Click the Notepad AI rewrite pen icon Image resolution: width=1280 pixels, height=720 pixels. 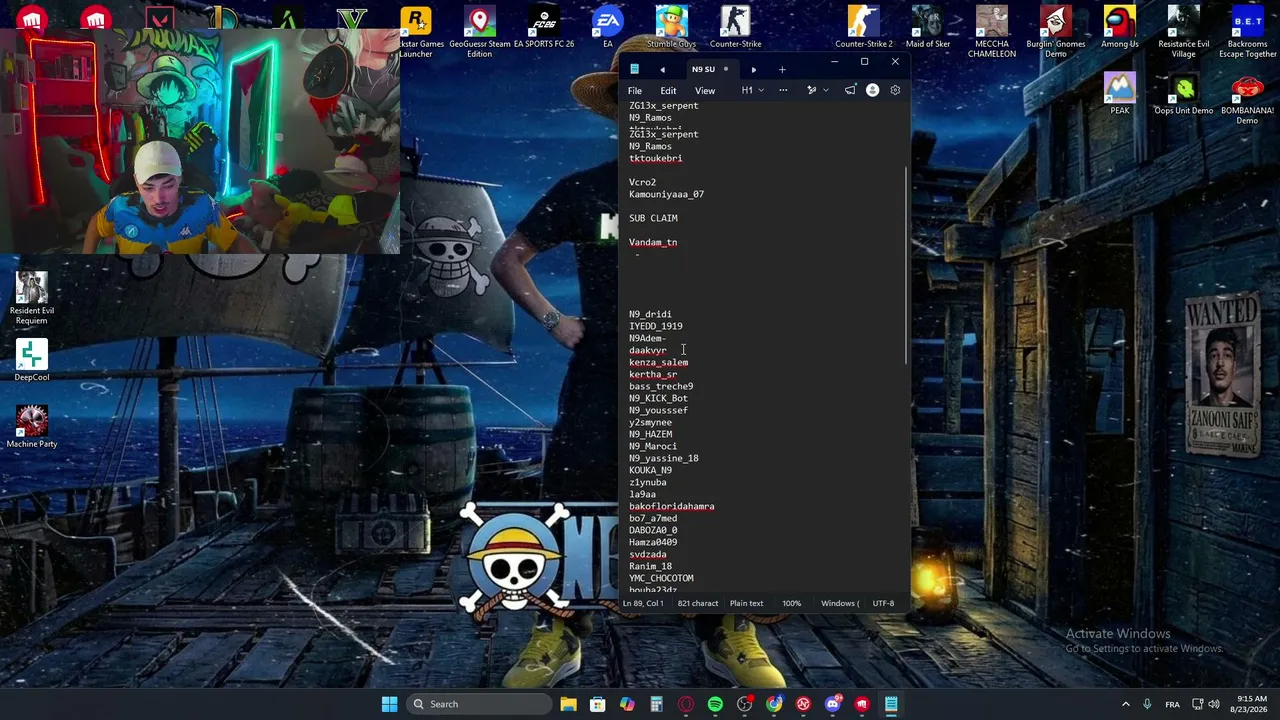[x=811, y=90]
